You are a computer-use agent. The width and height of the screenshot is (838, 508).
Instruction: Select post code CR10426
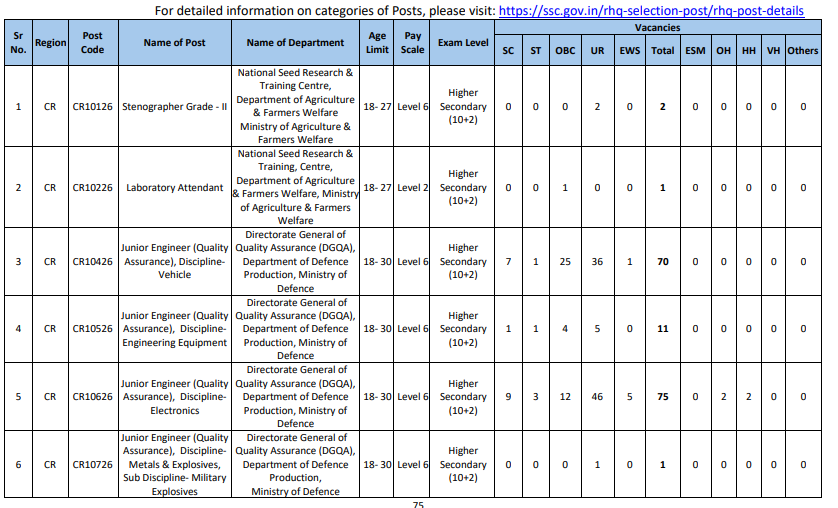[x=92, y=262]
